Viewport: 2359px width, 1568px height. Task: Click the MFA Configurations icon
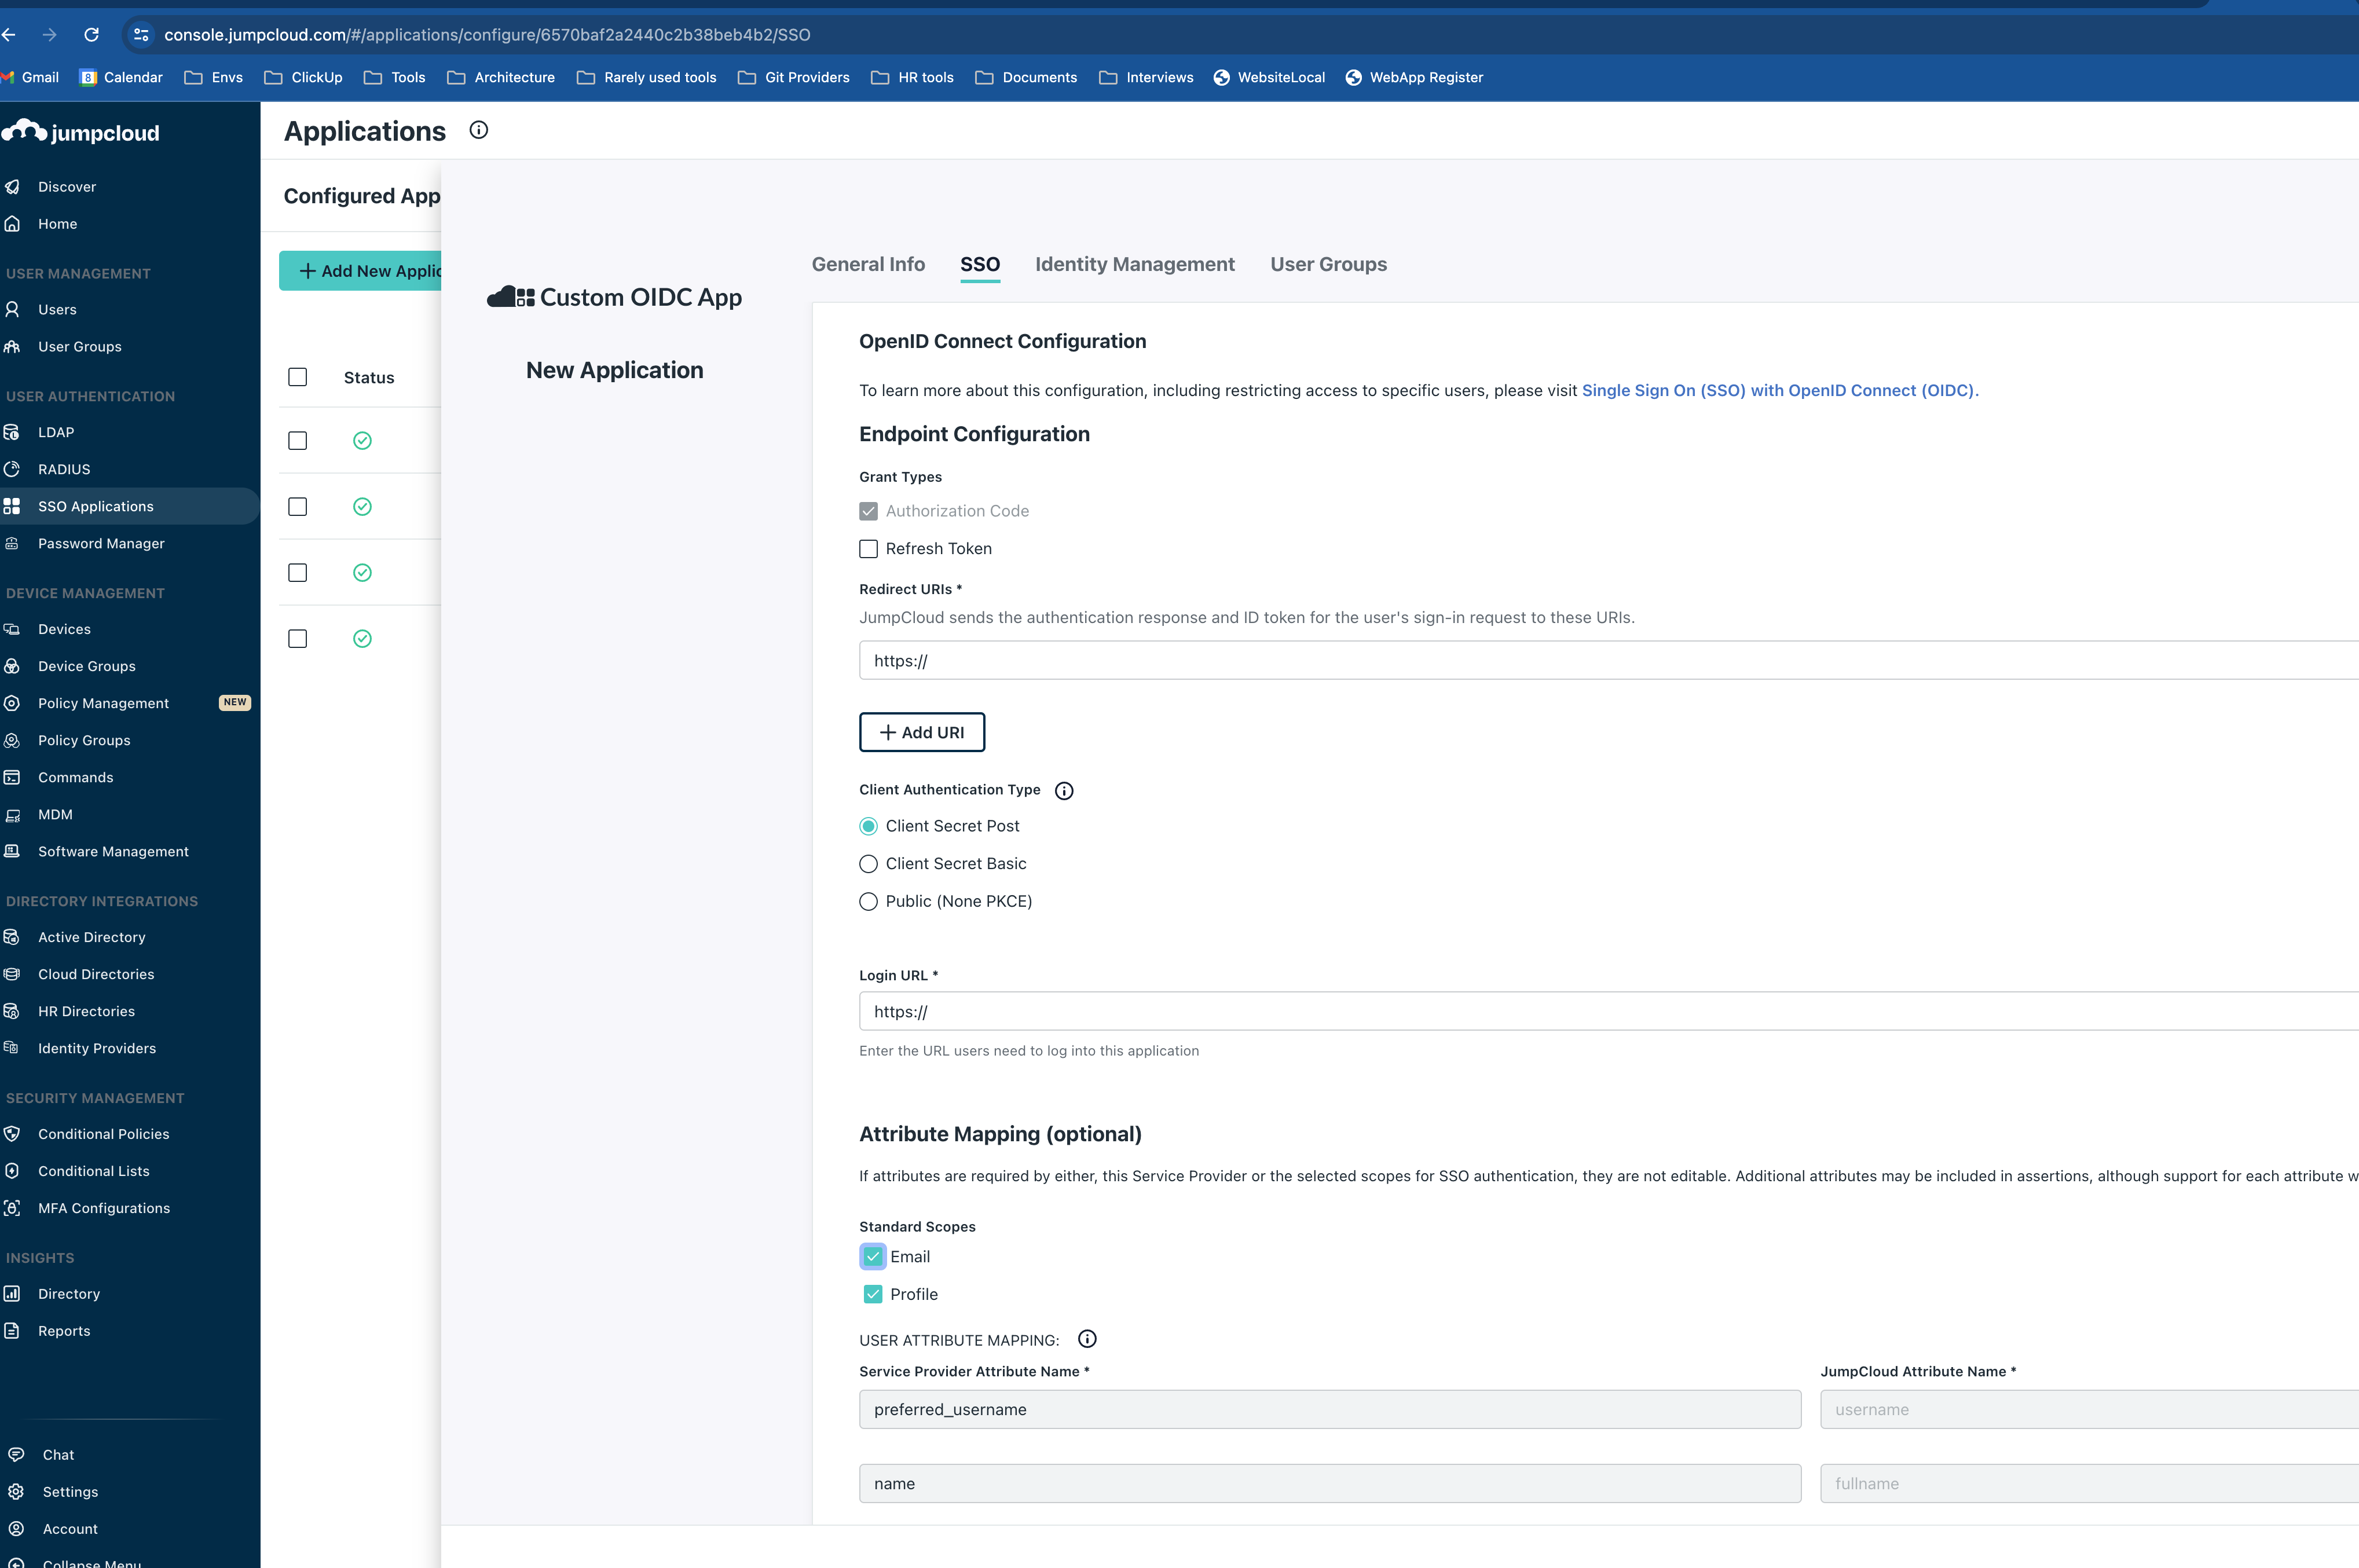[17, 1207]
